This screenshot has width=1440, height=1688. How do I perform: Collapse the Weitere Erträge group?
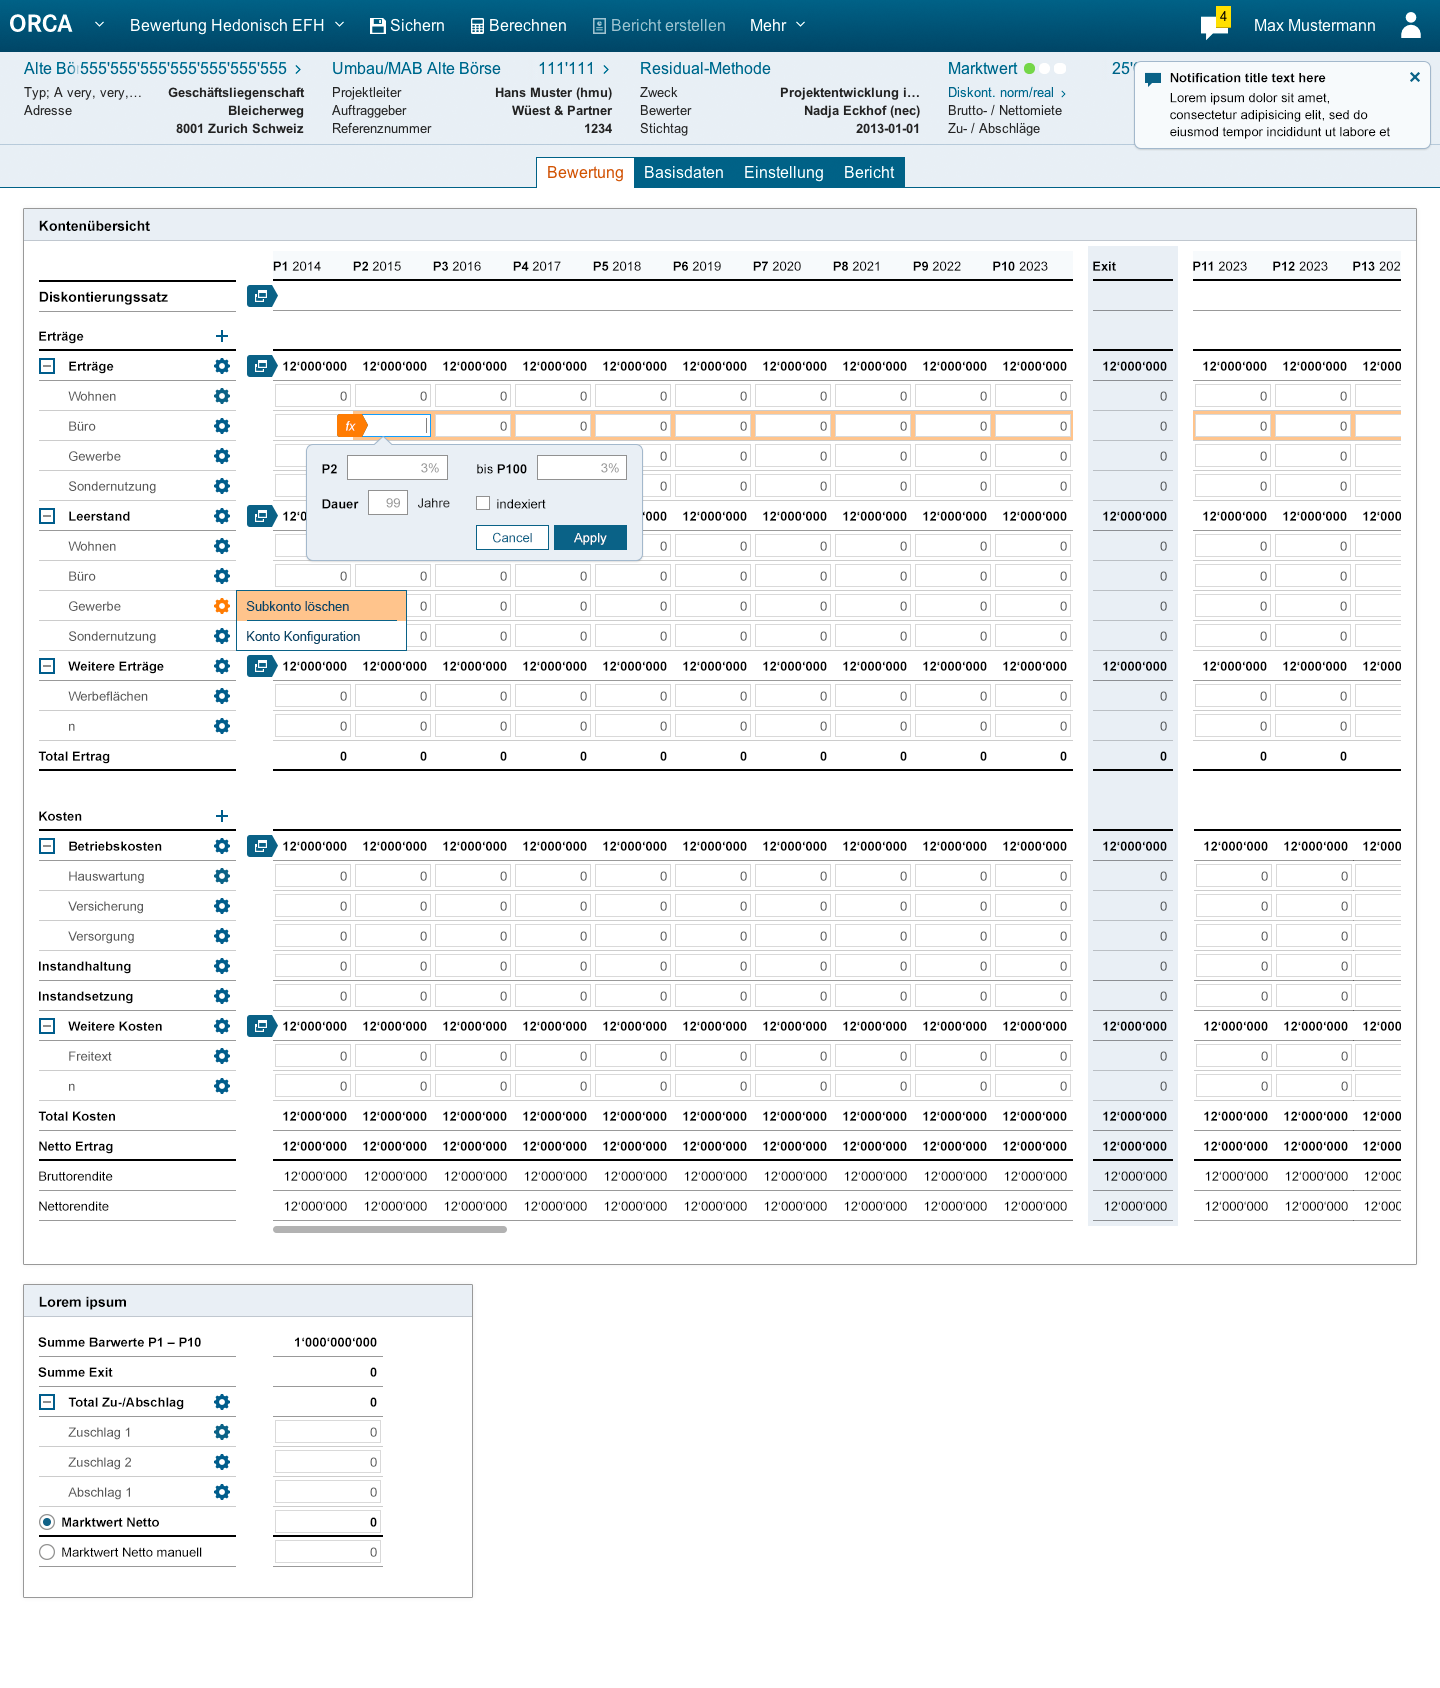pos(47,666)
